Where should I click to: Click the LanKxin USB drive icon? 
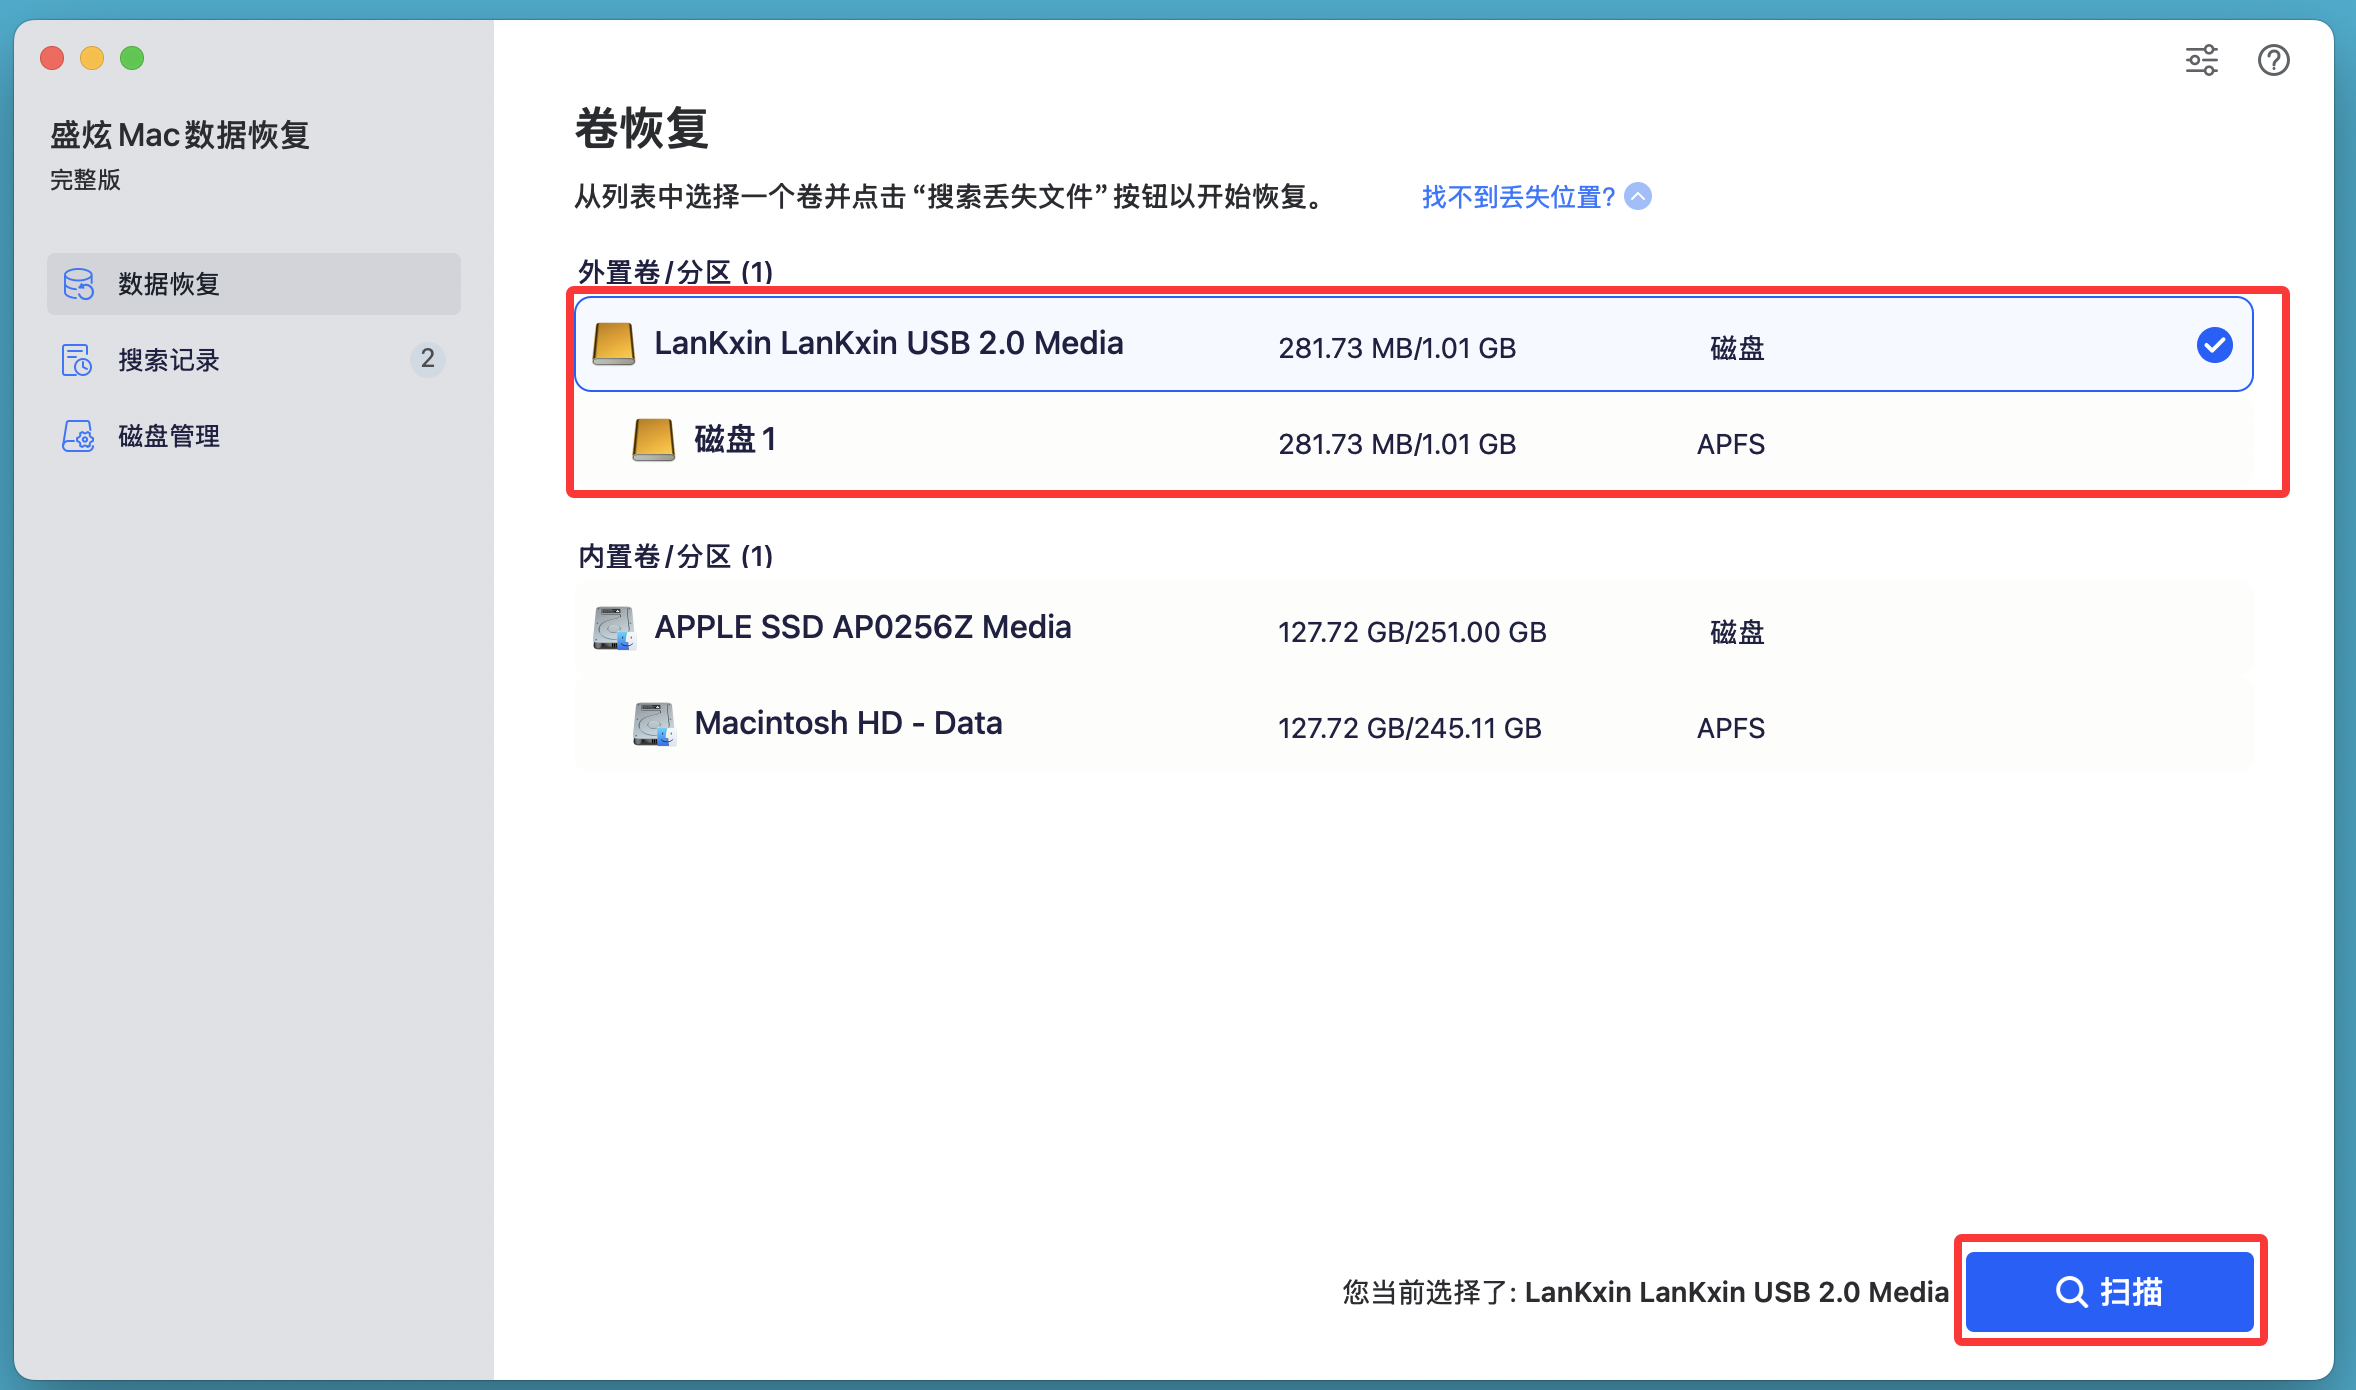click(x=614, y=343)
